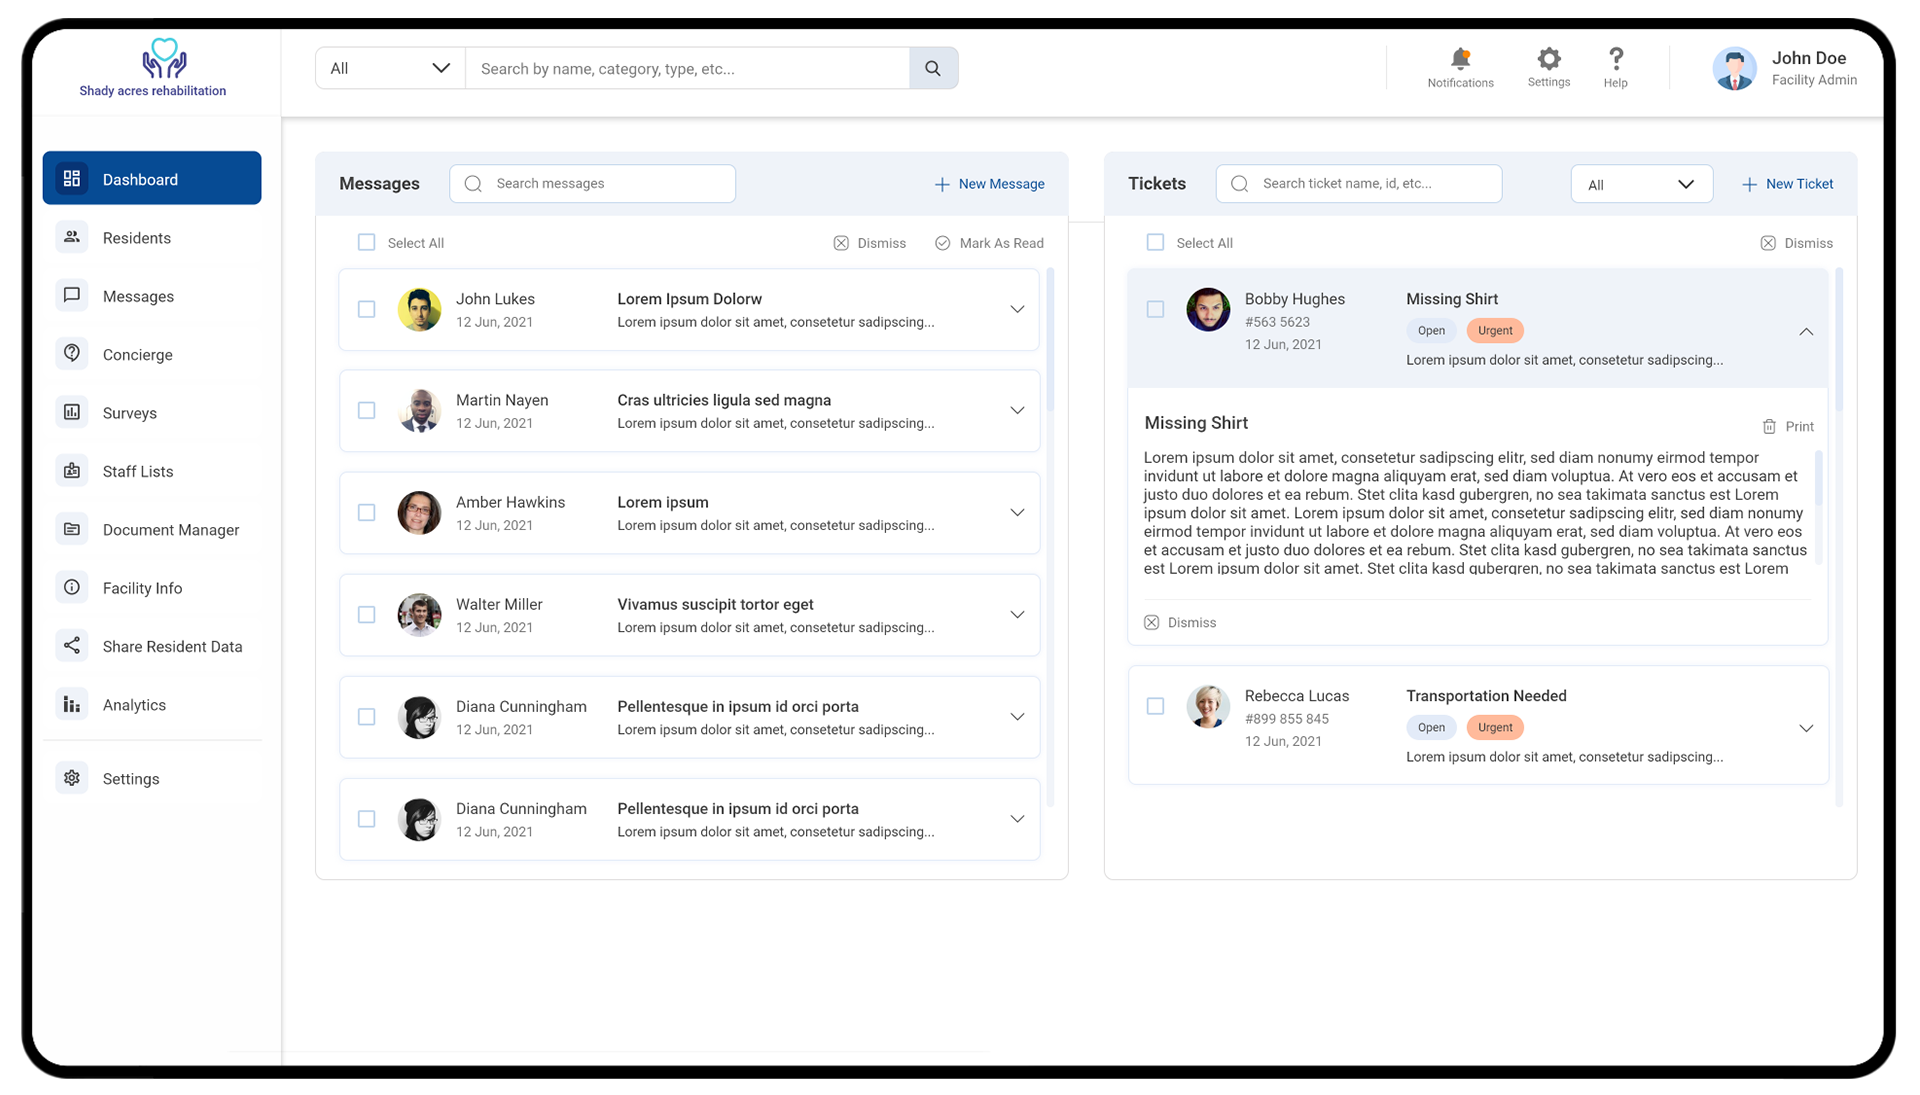Dismiss the expanded Missing Shirt ticket
Image resolution: width=1920 pixels, height=1095 pixels.
tap(1180, 622)
